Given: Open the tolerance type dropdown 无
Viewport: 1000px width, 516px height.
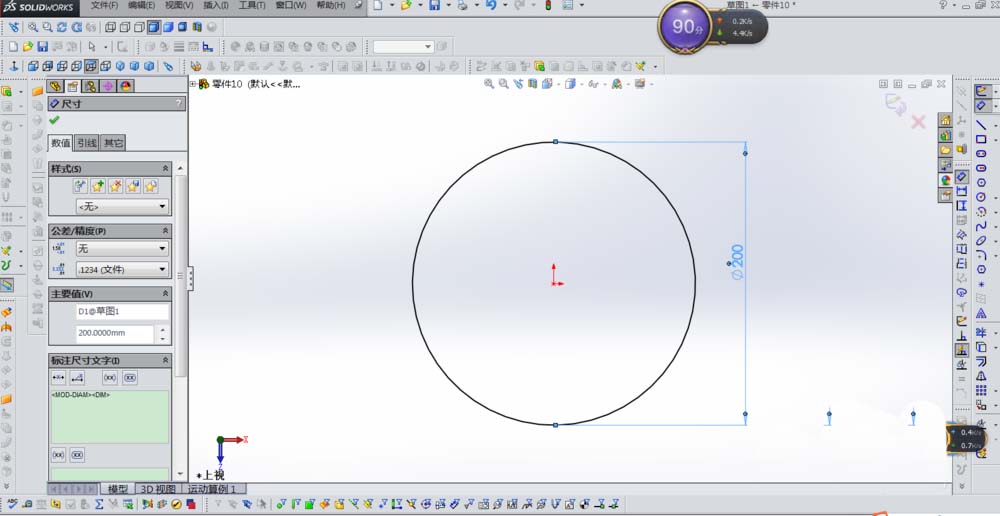Looking at the screenshot, I should point(122,249).
